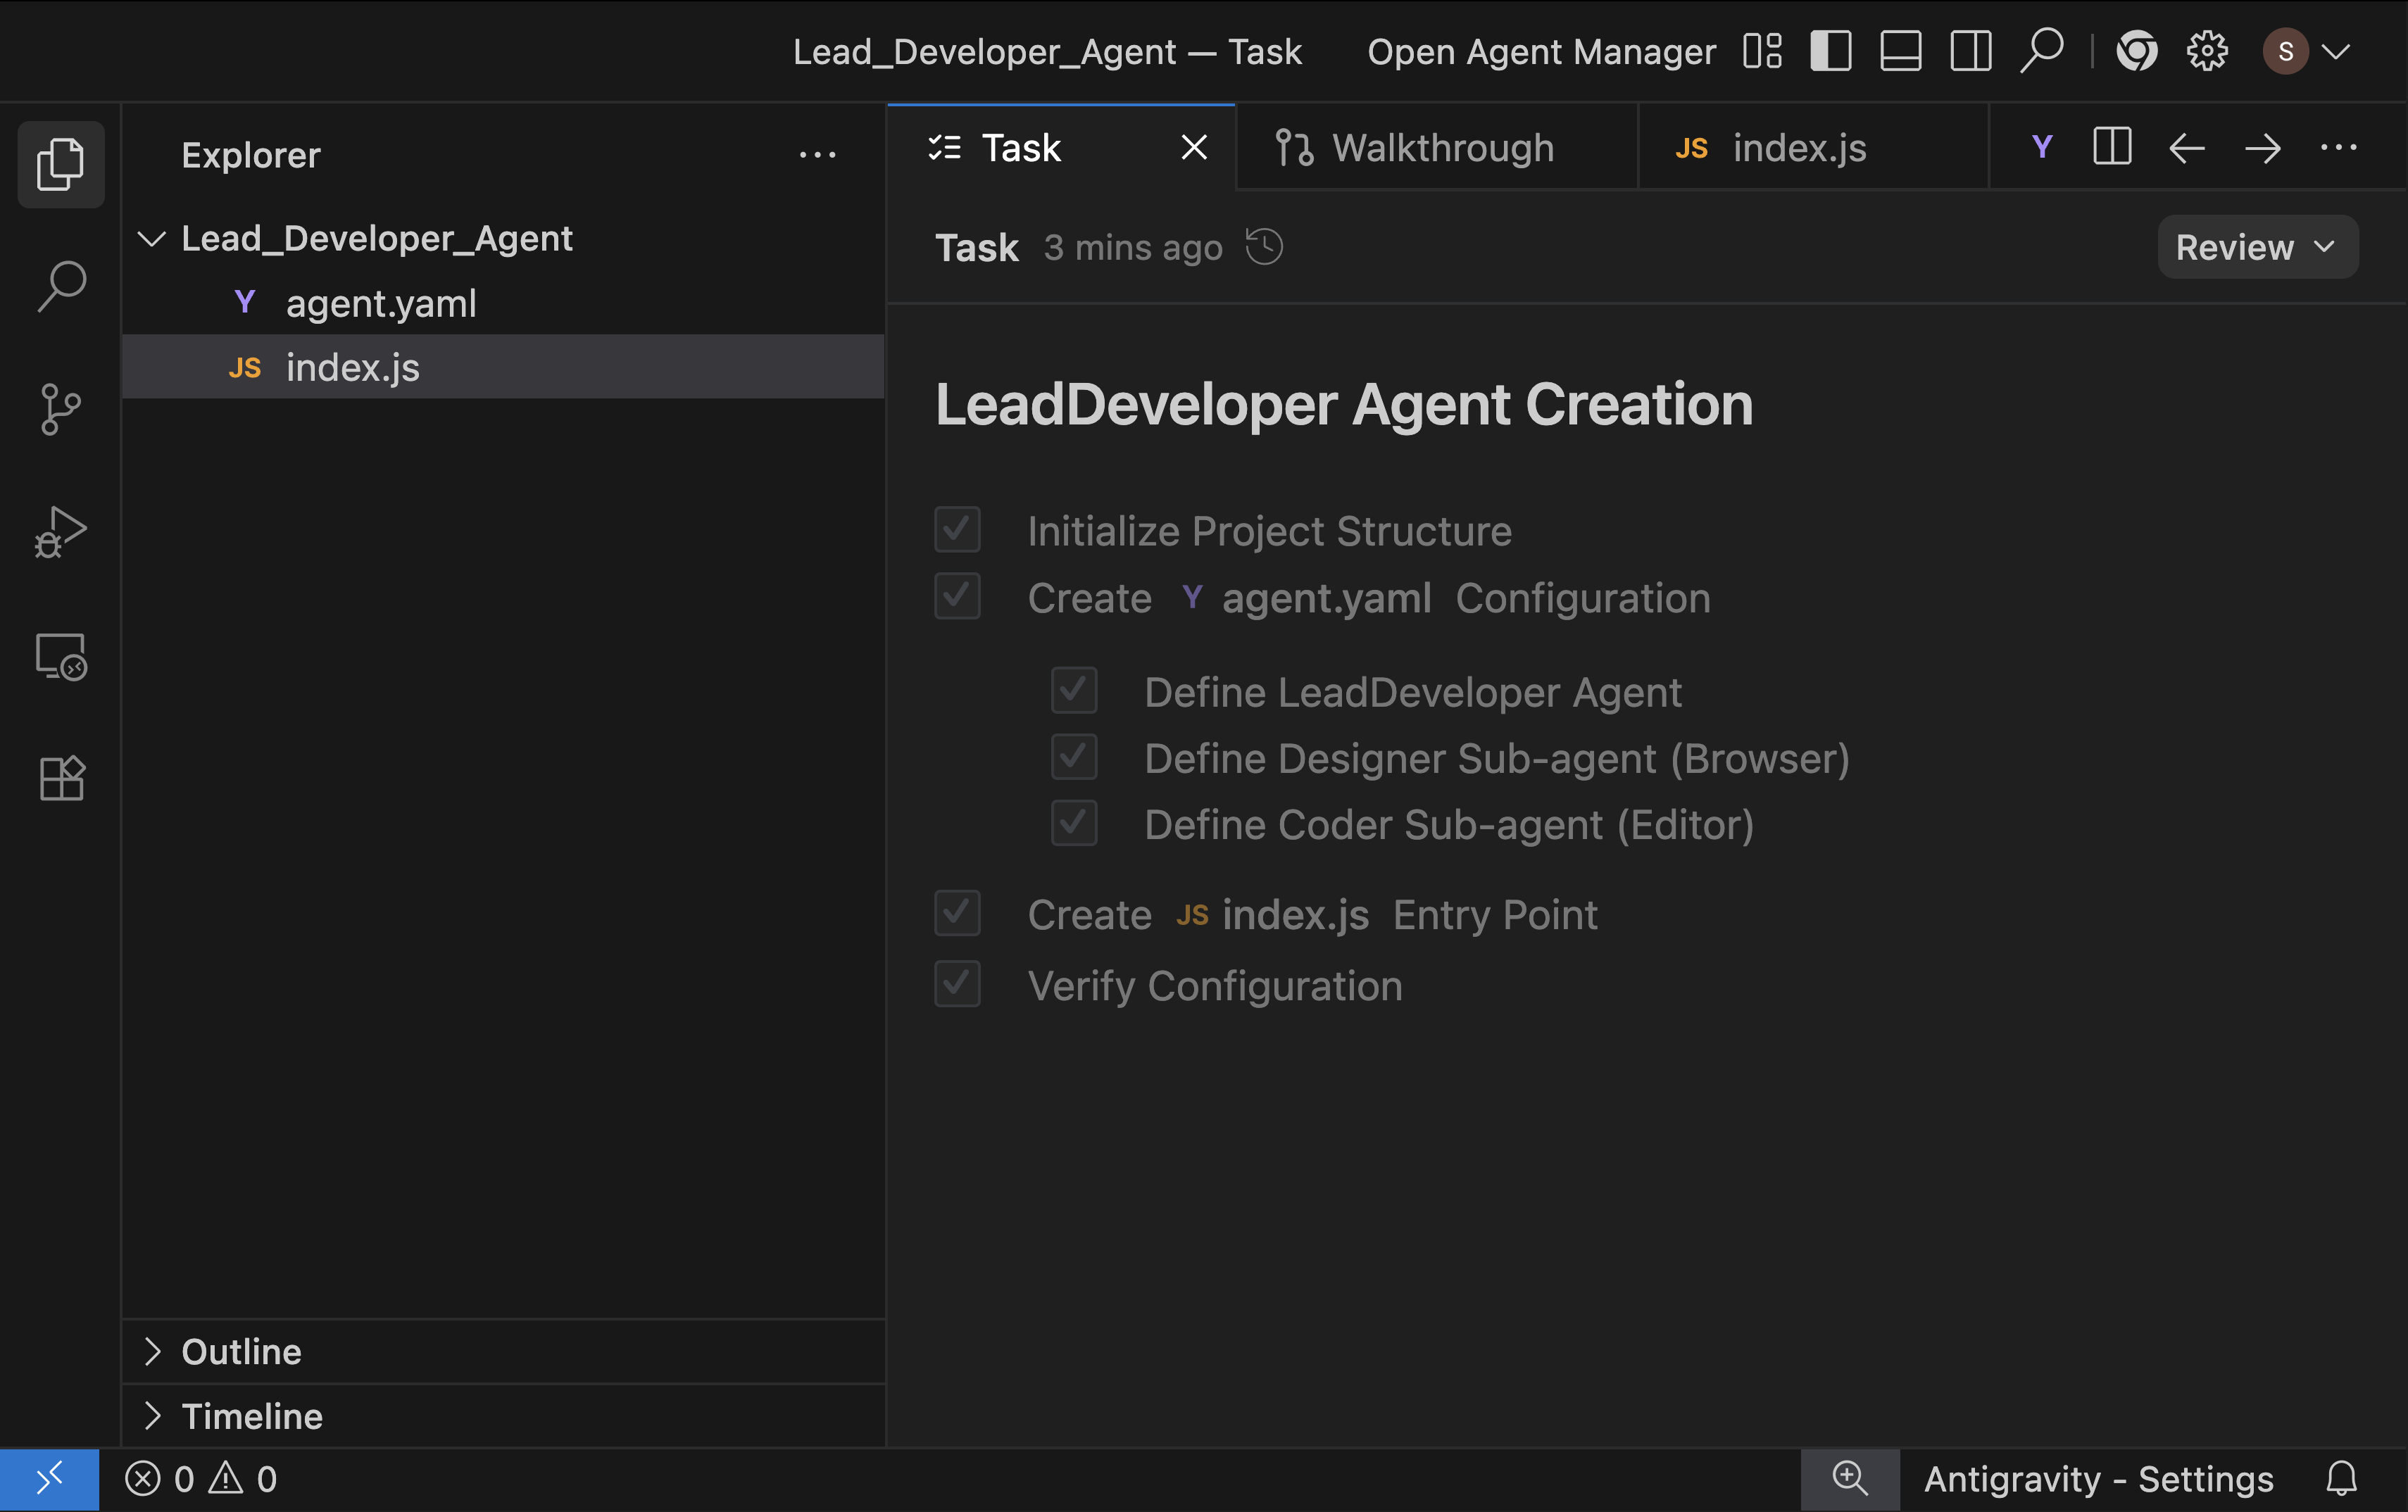Viewport: 2408px width, 1512px height.
Task: Select agent.yaml in Explorer tree
Action: pyautogui.click(x=380, y=303)
